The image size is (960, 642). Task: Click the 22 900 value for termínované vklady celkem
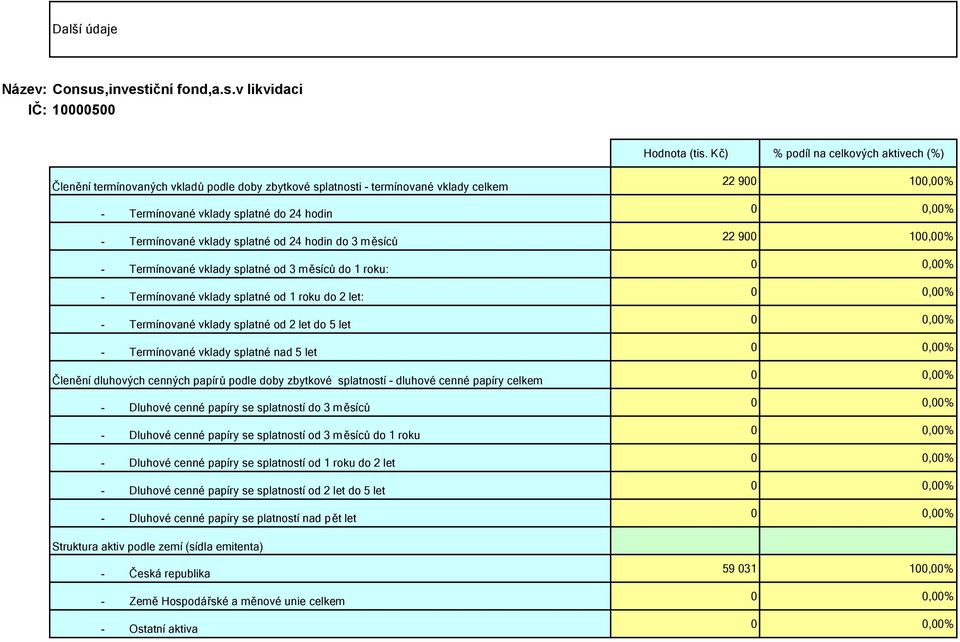tap(685, 181)
